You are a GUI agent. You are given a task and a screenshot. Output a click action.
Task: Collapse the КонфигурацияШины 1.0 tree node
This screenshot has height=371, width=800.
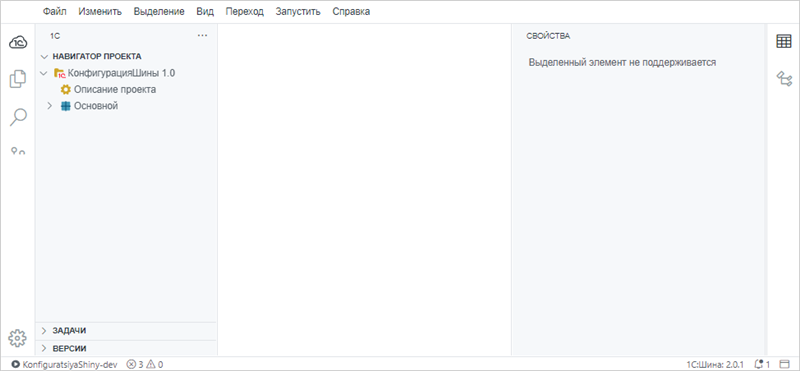(44, 73)
